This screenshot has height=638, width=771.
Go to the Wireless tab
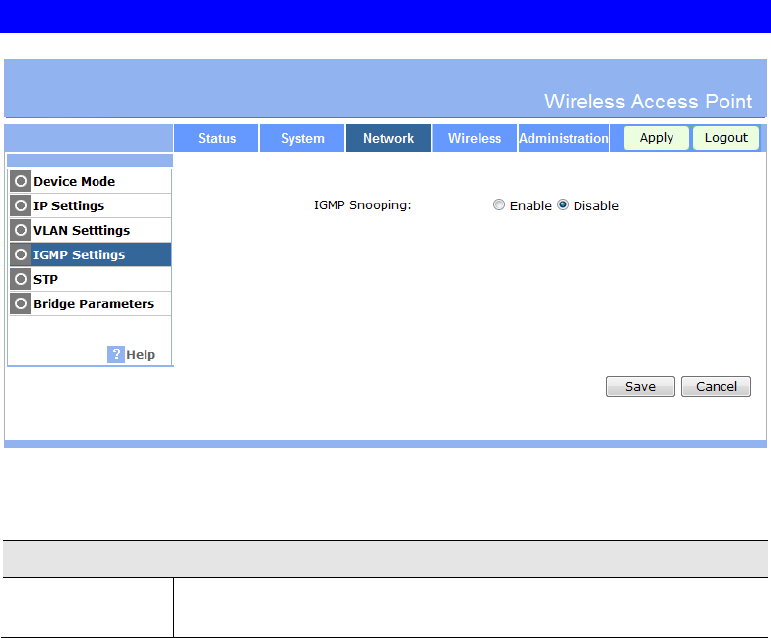pos(474,138)
